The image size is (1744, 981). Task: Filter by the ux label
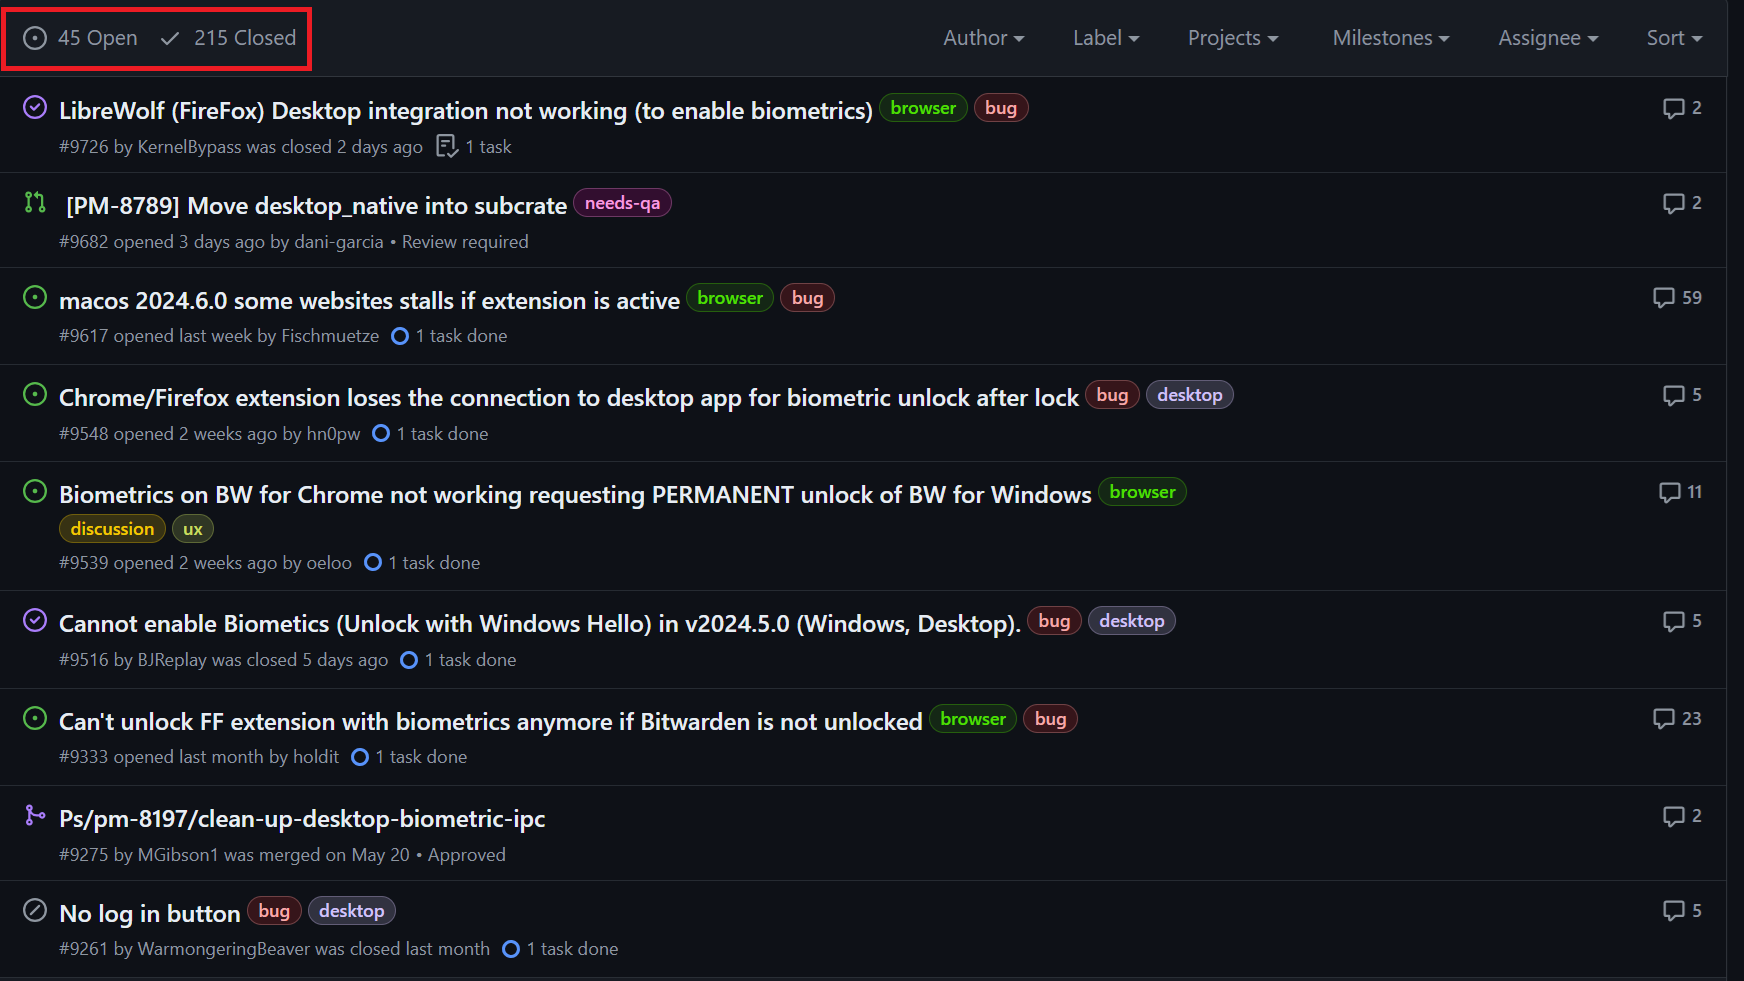(x=193, y=529)
